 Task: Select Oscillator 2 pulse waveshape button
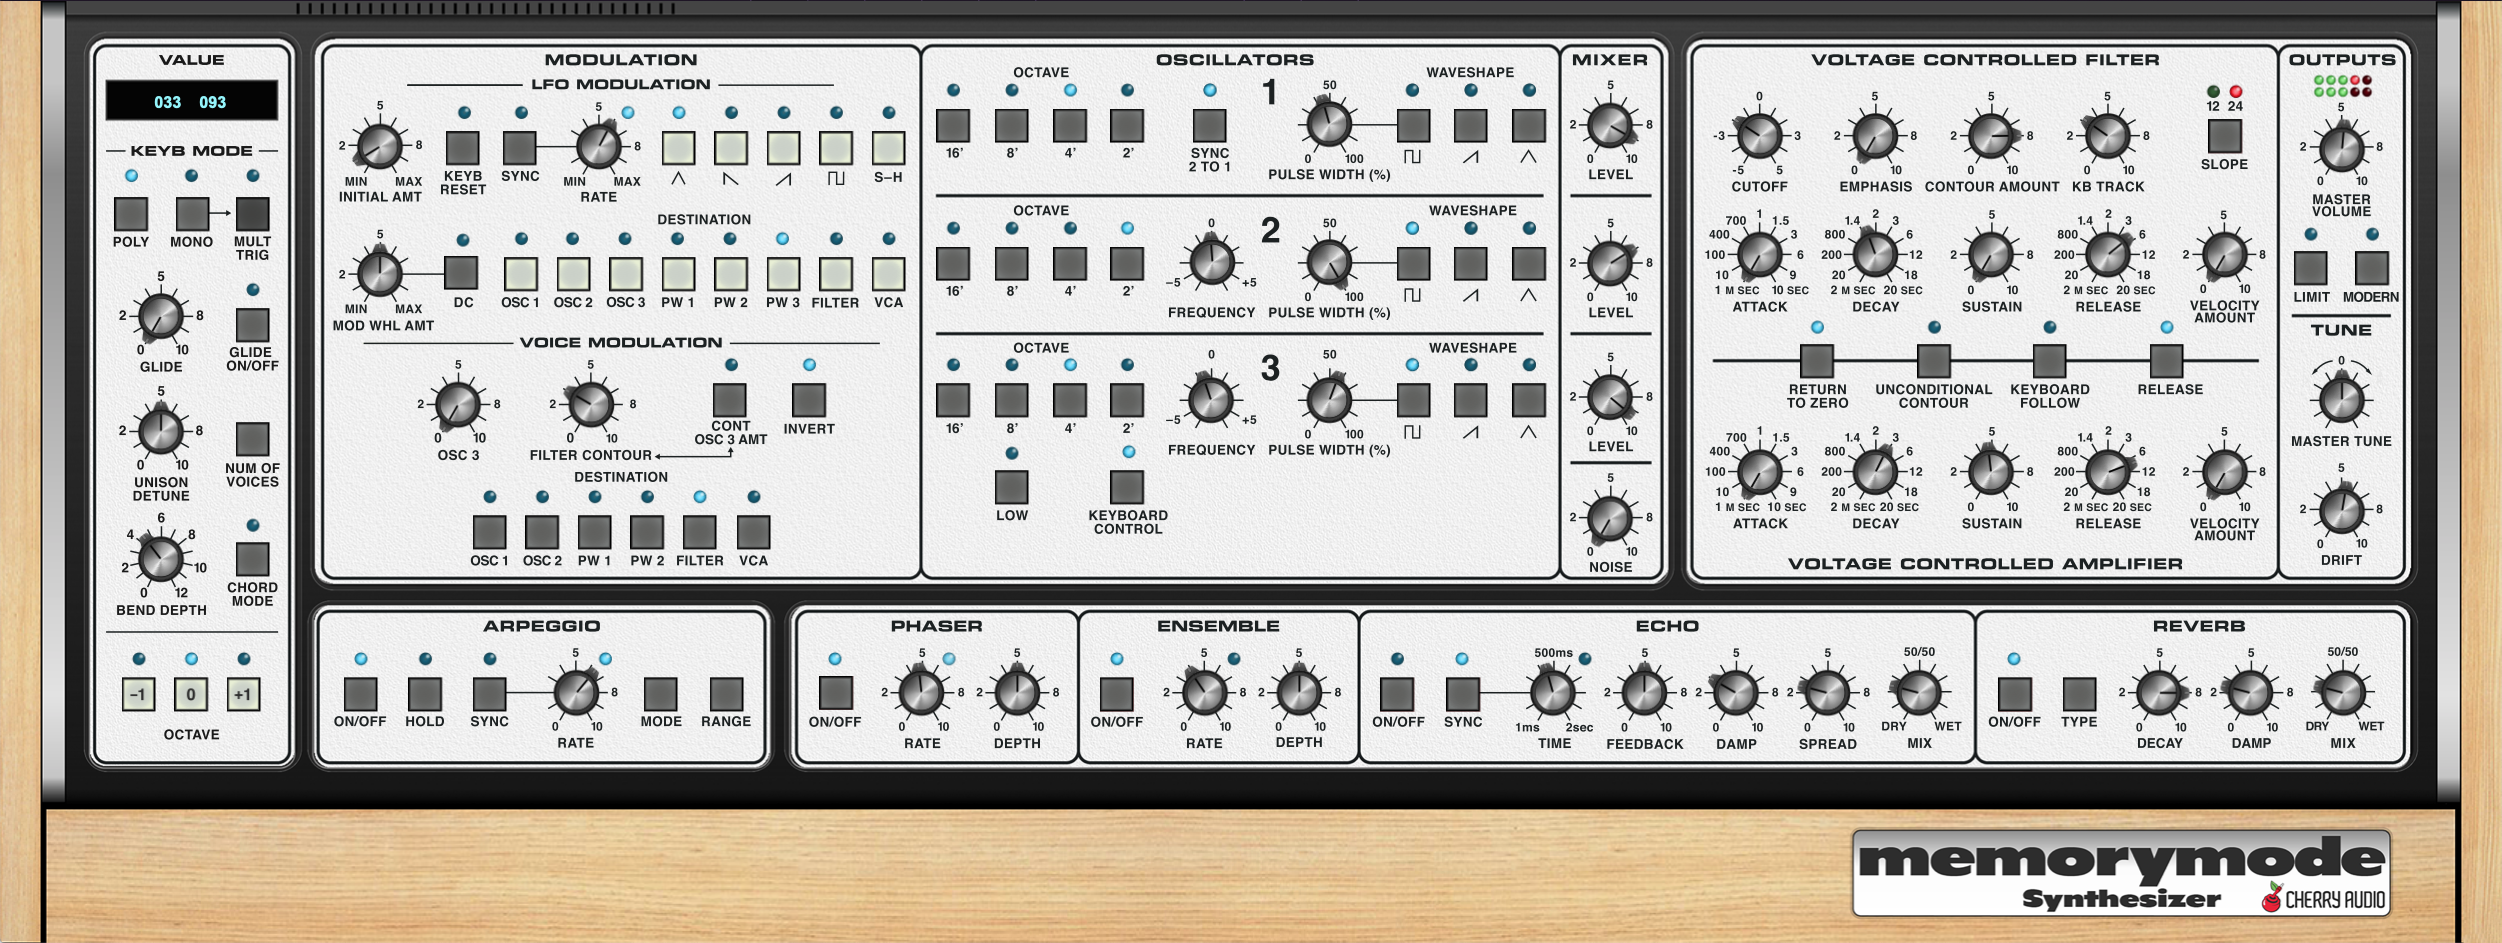1412,264
